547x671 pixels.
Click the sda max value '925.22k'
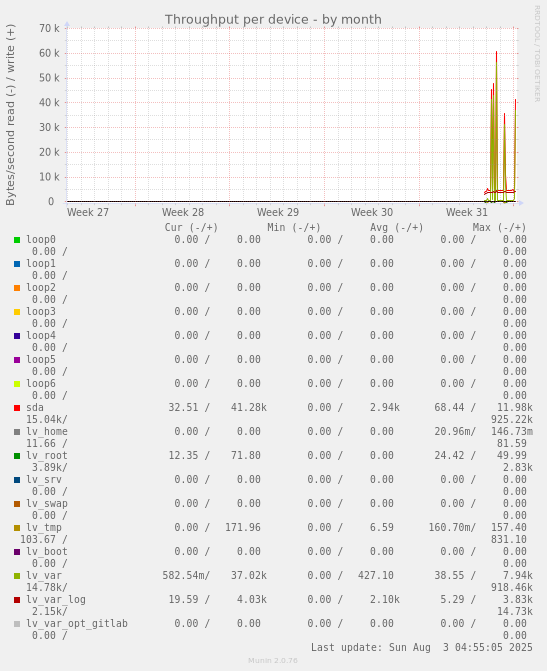[512, 420]
